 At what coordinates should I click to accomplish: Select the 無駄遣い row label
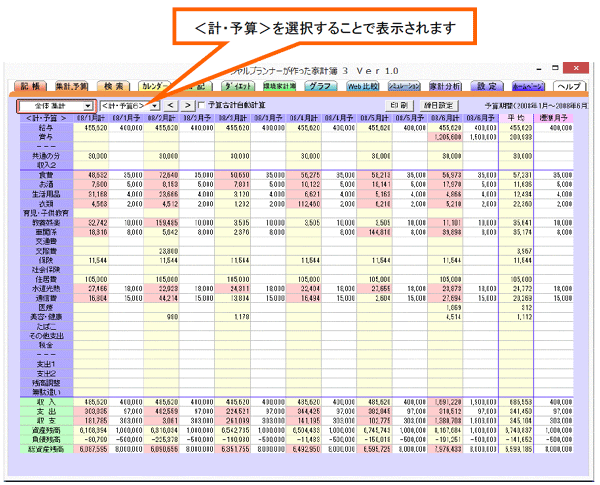(x=46, y=392)
